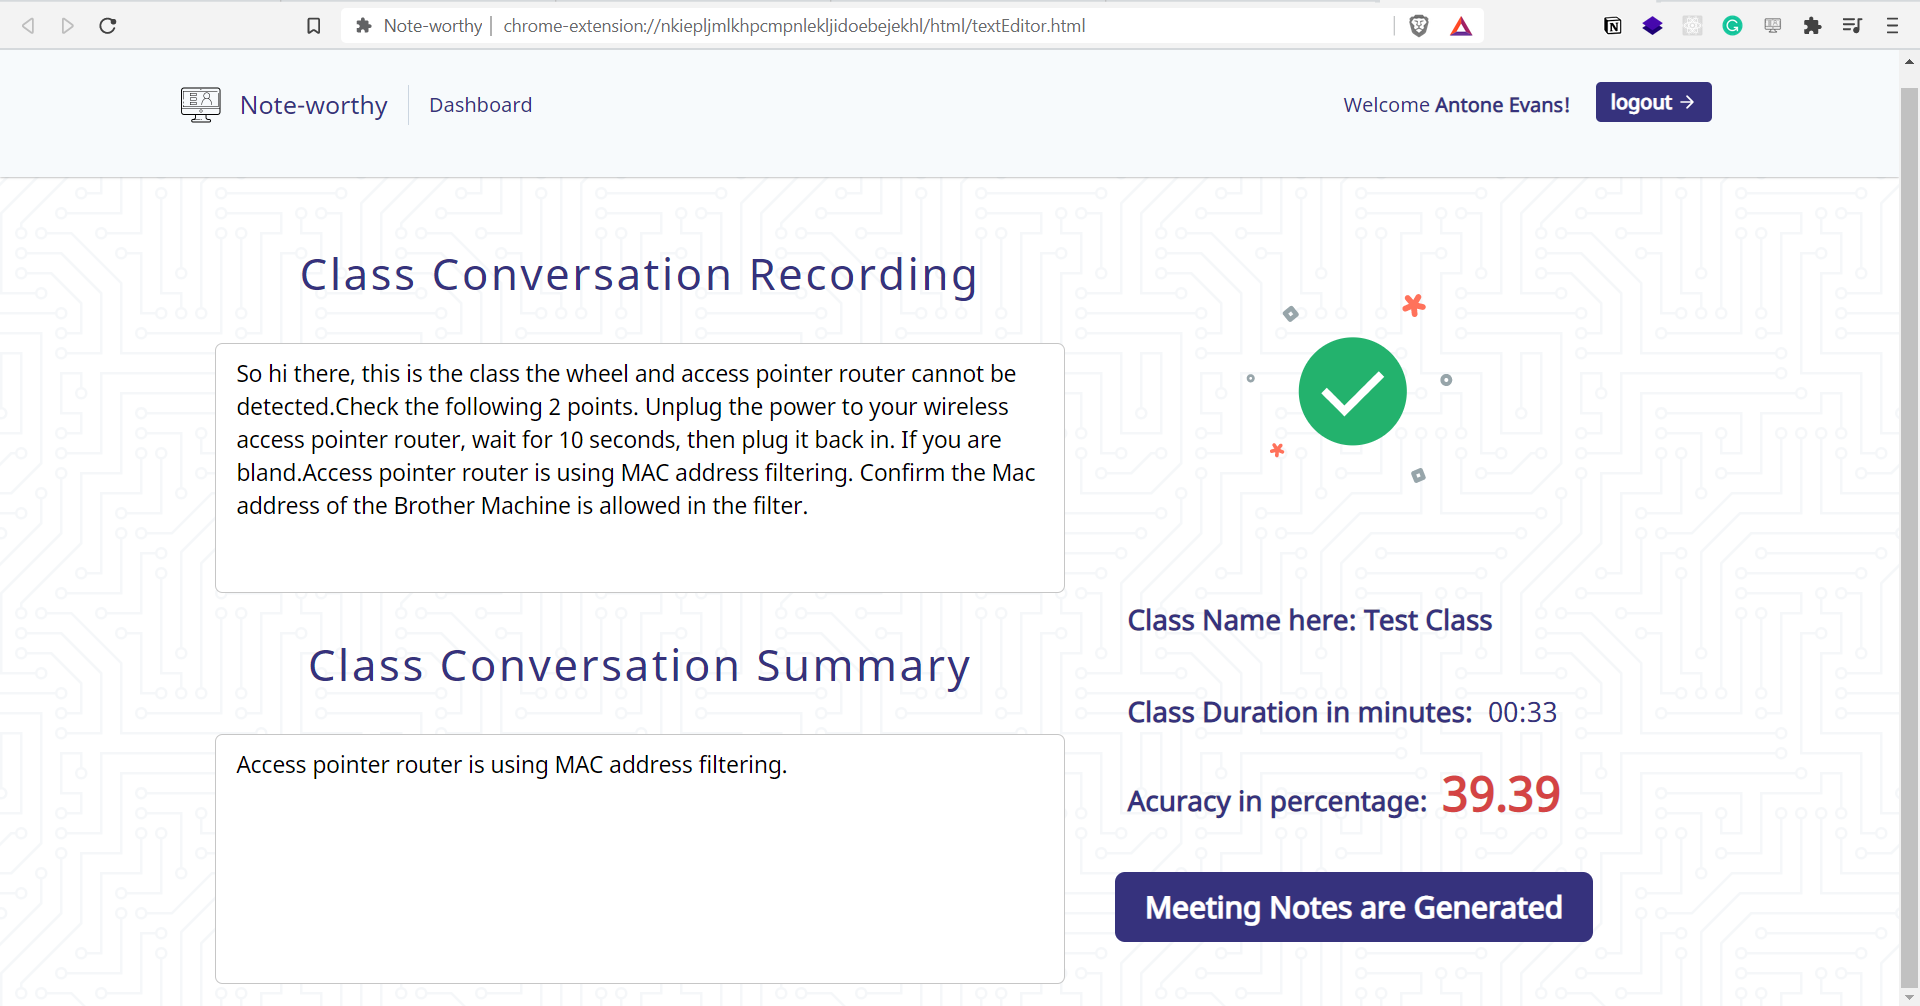The width and height of the screenshot is (1920, 1006).
Task: Bookmark this page using the bookmark icon
Action: [x=314, y=26]
